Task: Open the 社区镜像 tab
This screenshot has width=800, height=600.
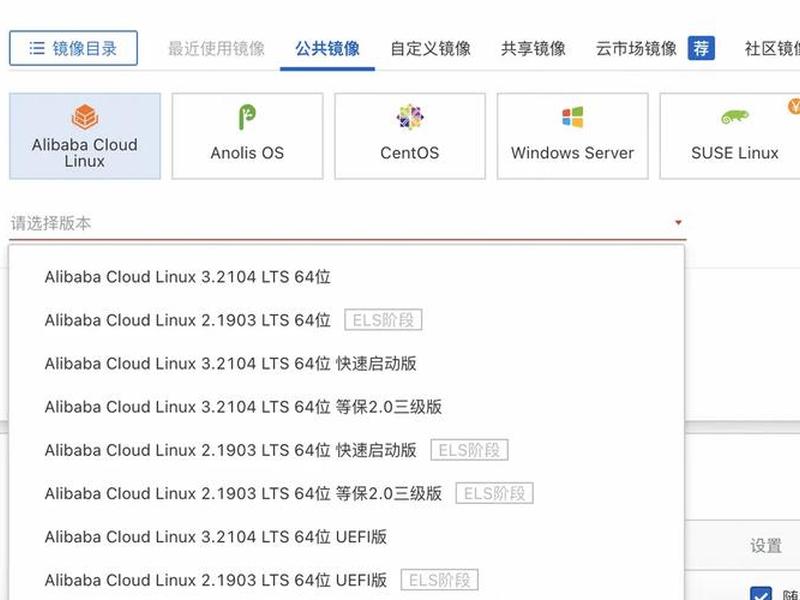Action: click(x=772, y=48)
